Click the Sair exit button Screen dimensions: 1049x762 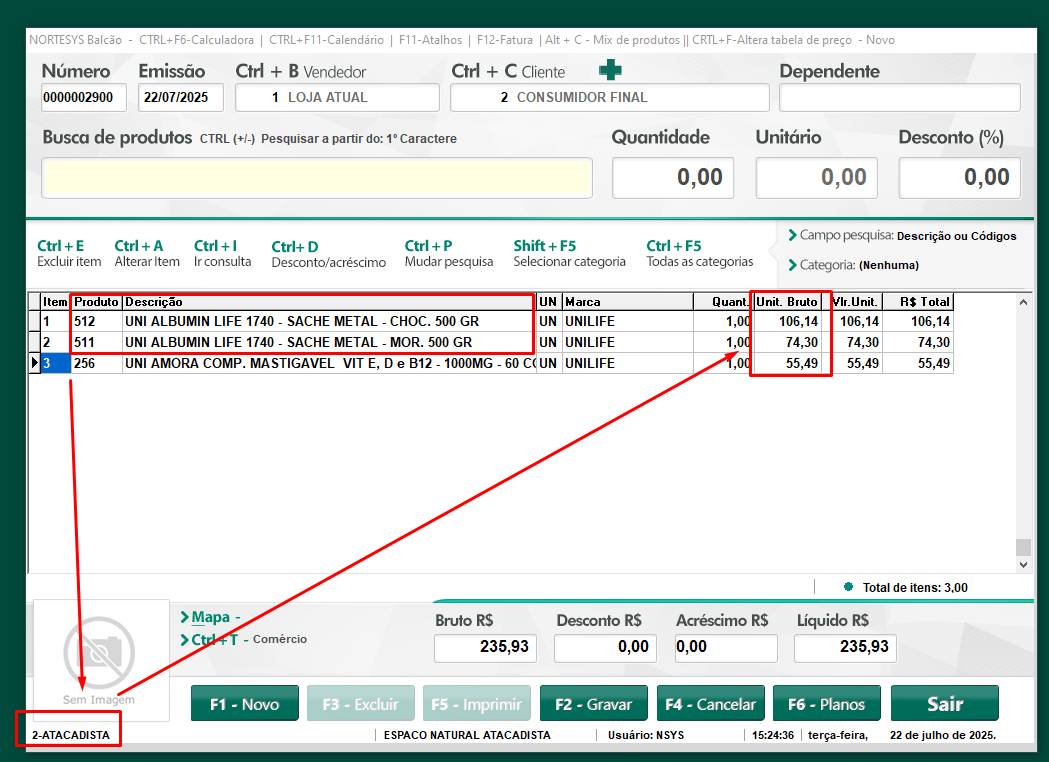944,704
